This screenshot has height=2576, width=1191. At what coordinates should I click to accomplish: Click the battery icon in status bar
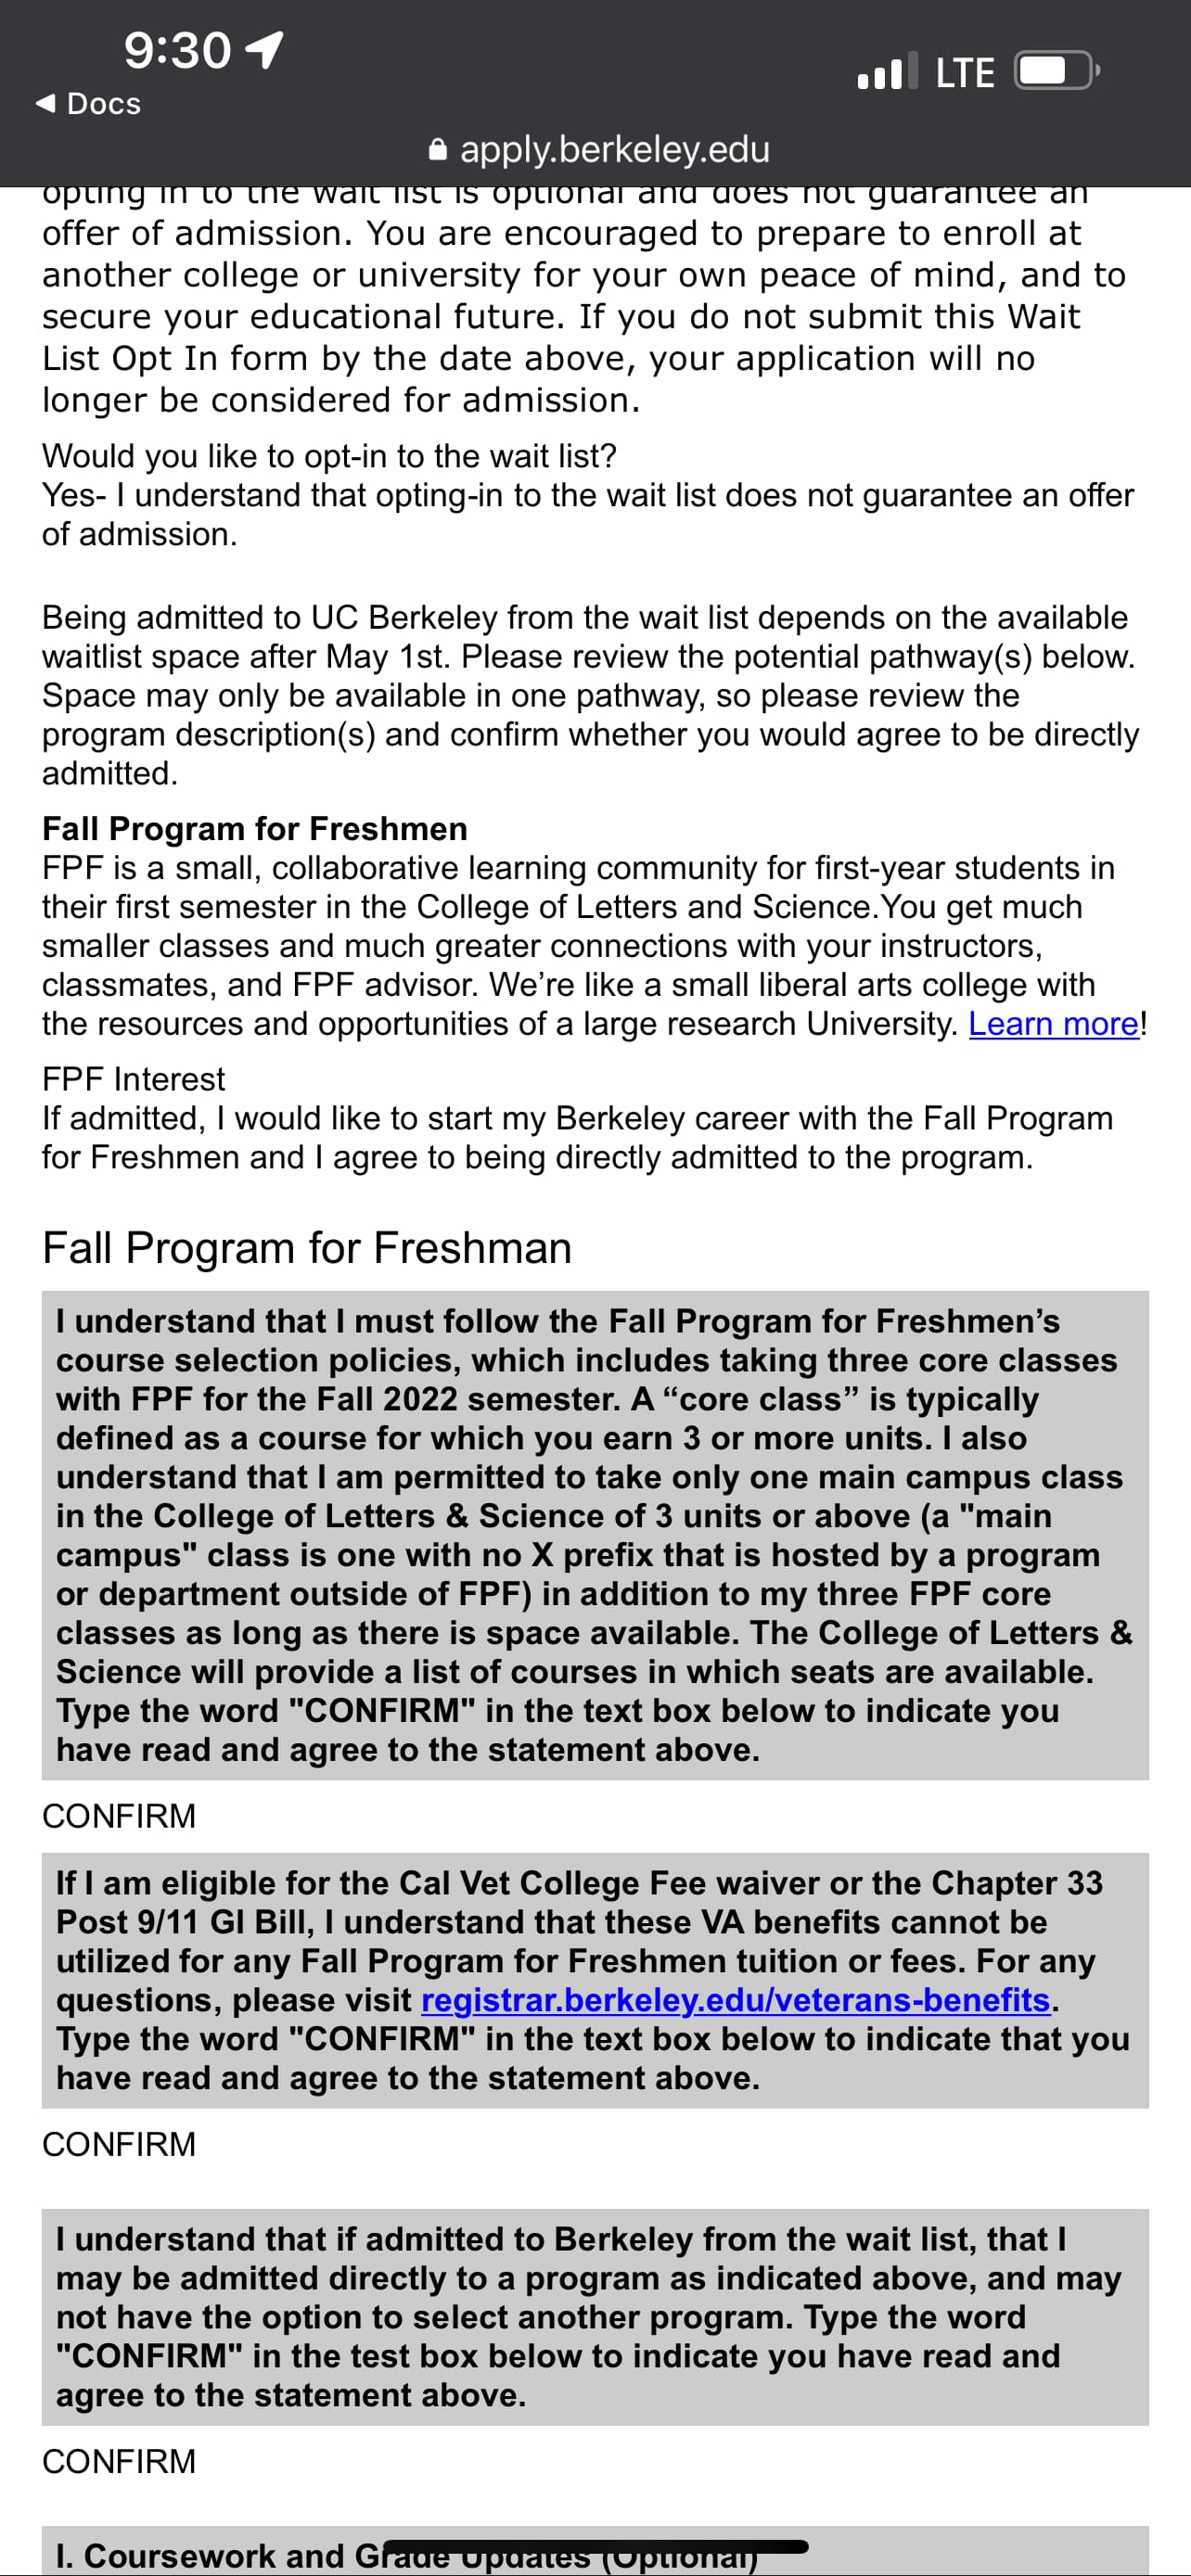click(x=1056, y=71)
